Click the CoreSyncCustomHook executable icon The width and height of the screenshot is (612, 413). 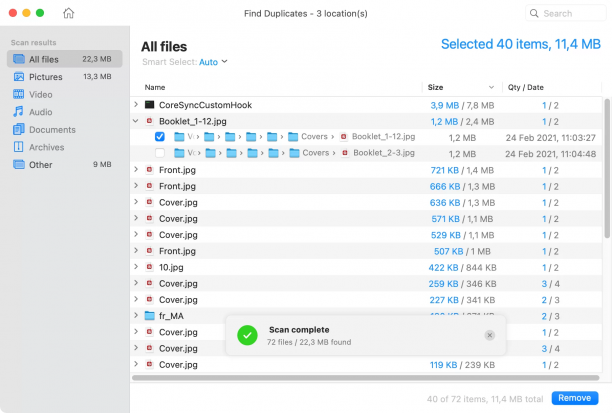149,105
